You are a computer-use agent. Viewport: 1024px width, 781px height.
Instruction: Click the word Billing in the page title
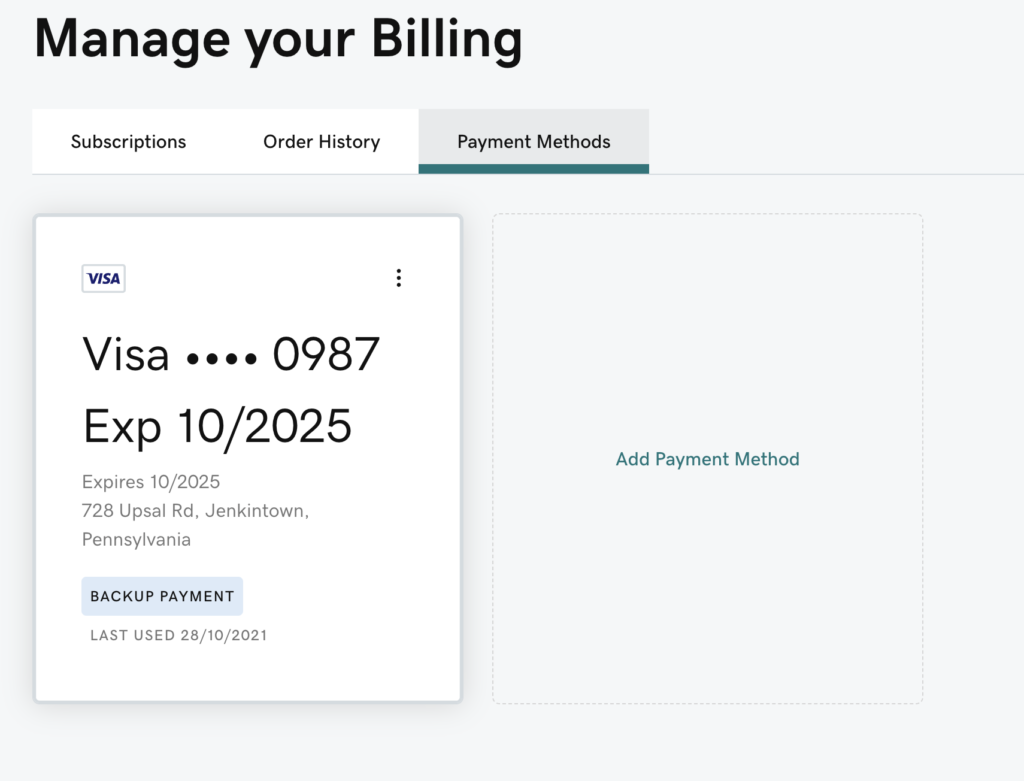coord(447,40)
